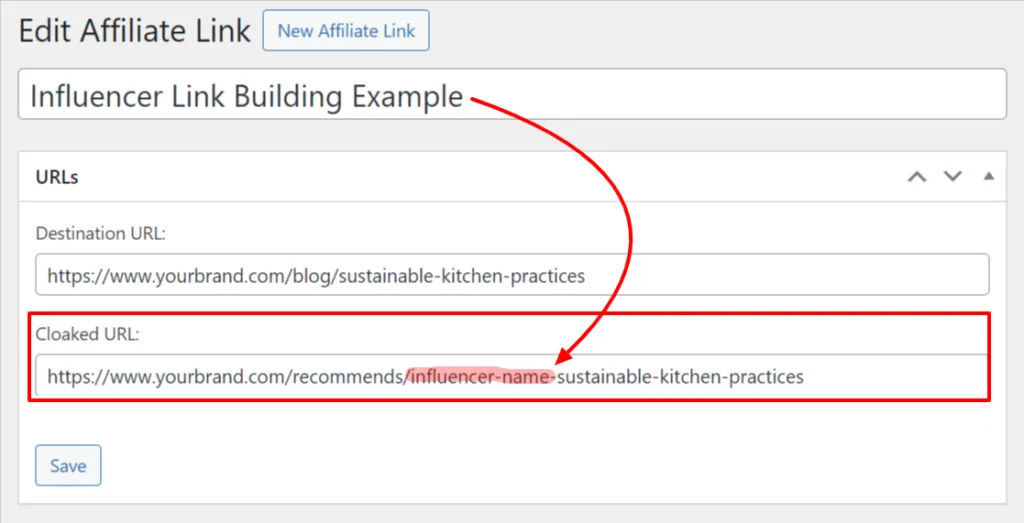Click the URLs panel heading

(57, 177)
